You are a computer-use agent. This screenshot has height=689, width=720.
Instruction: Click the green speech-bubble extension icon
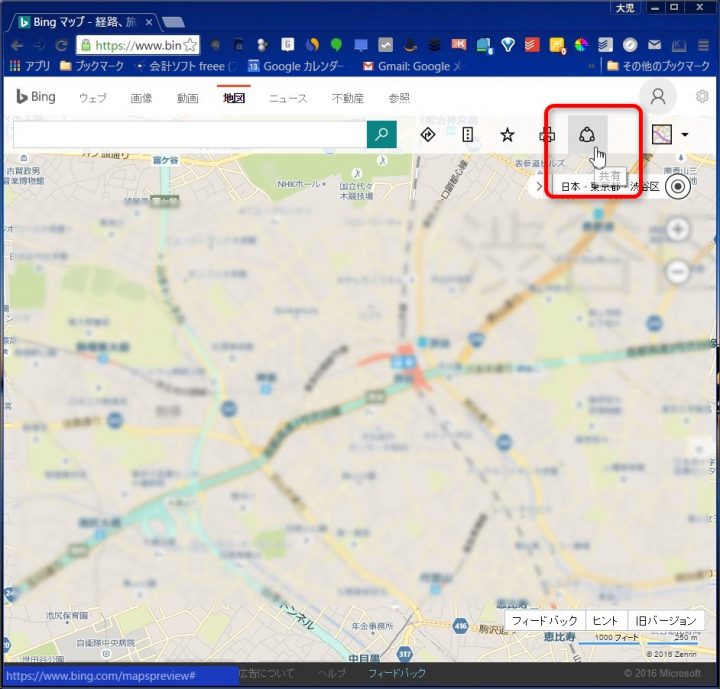[337, 45]
